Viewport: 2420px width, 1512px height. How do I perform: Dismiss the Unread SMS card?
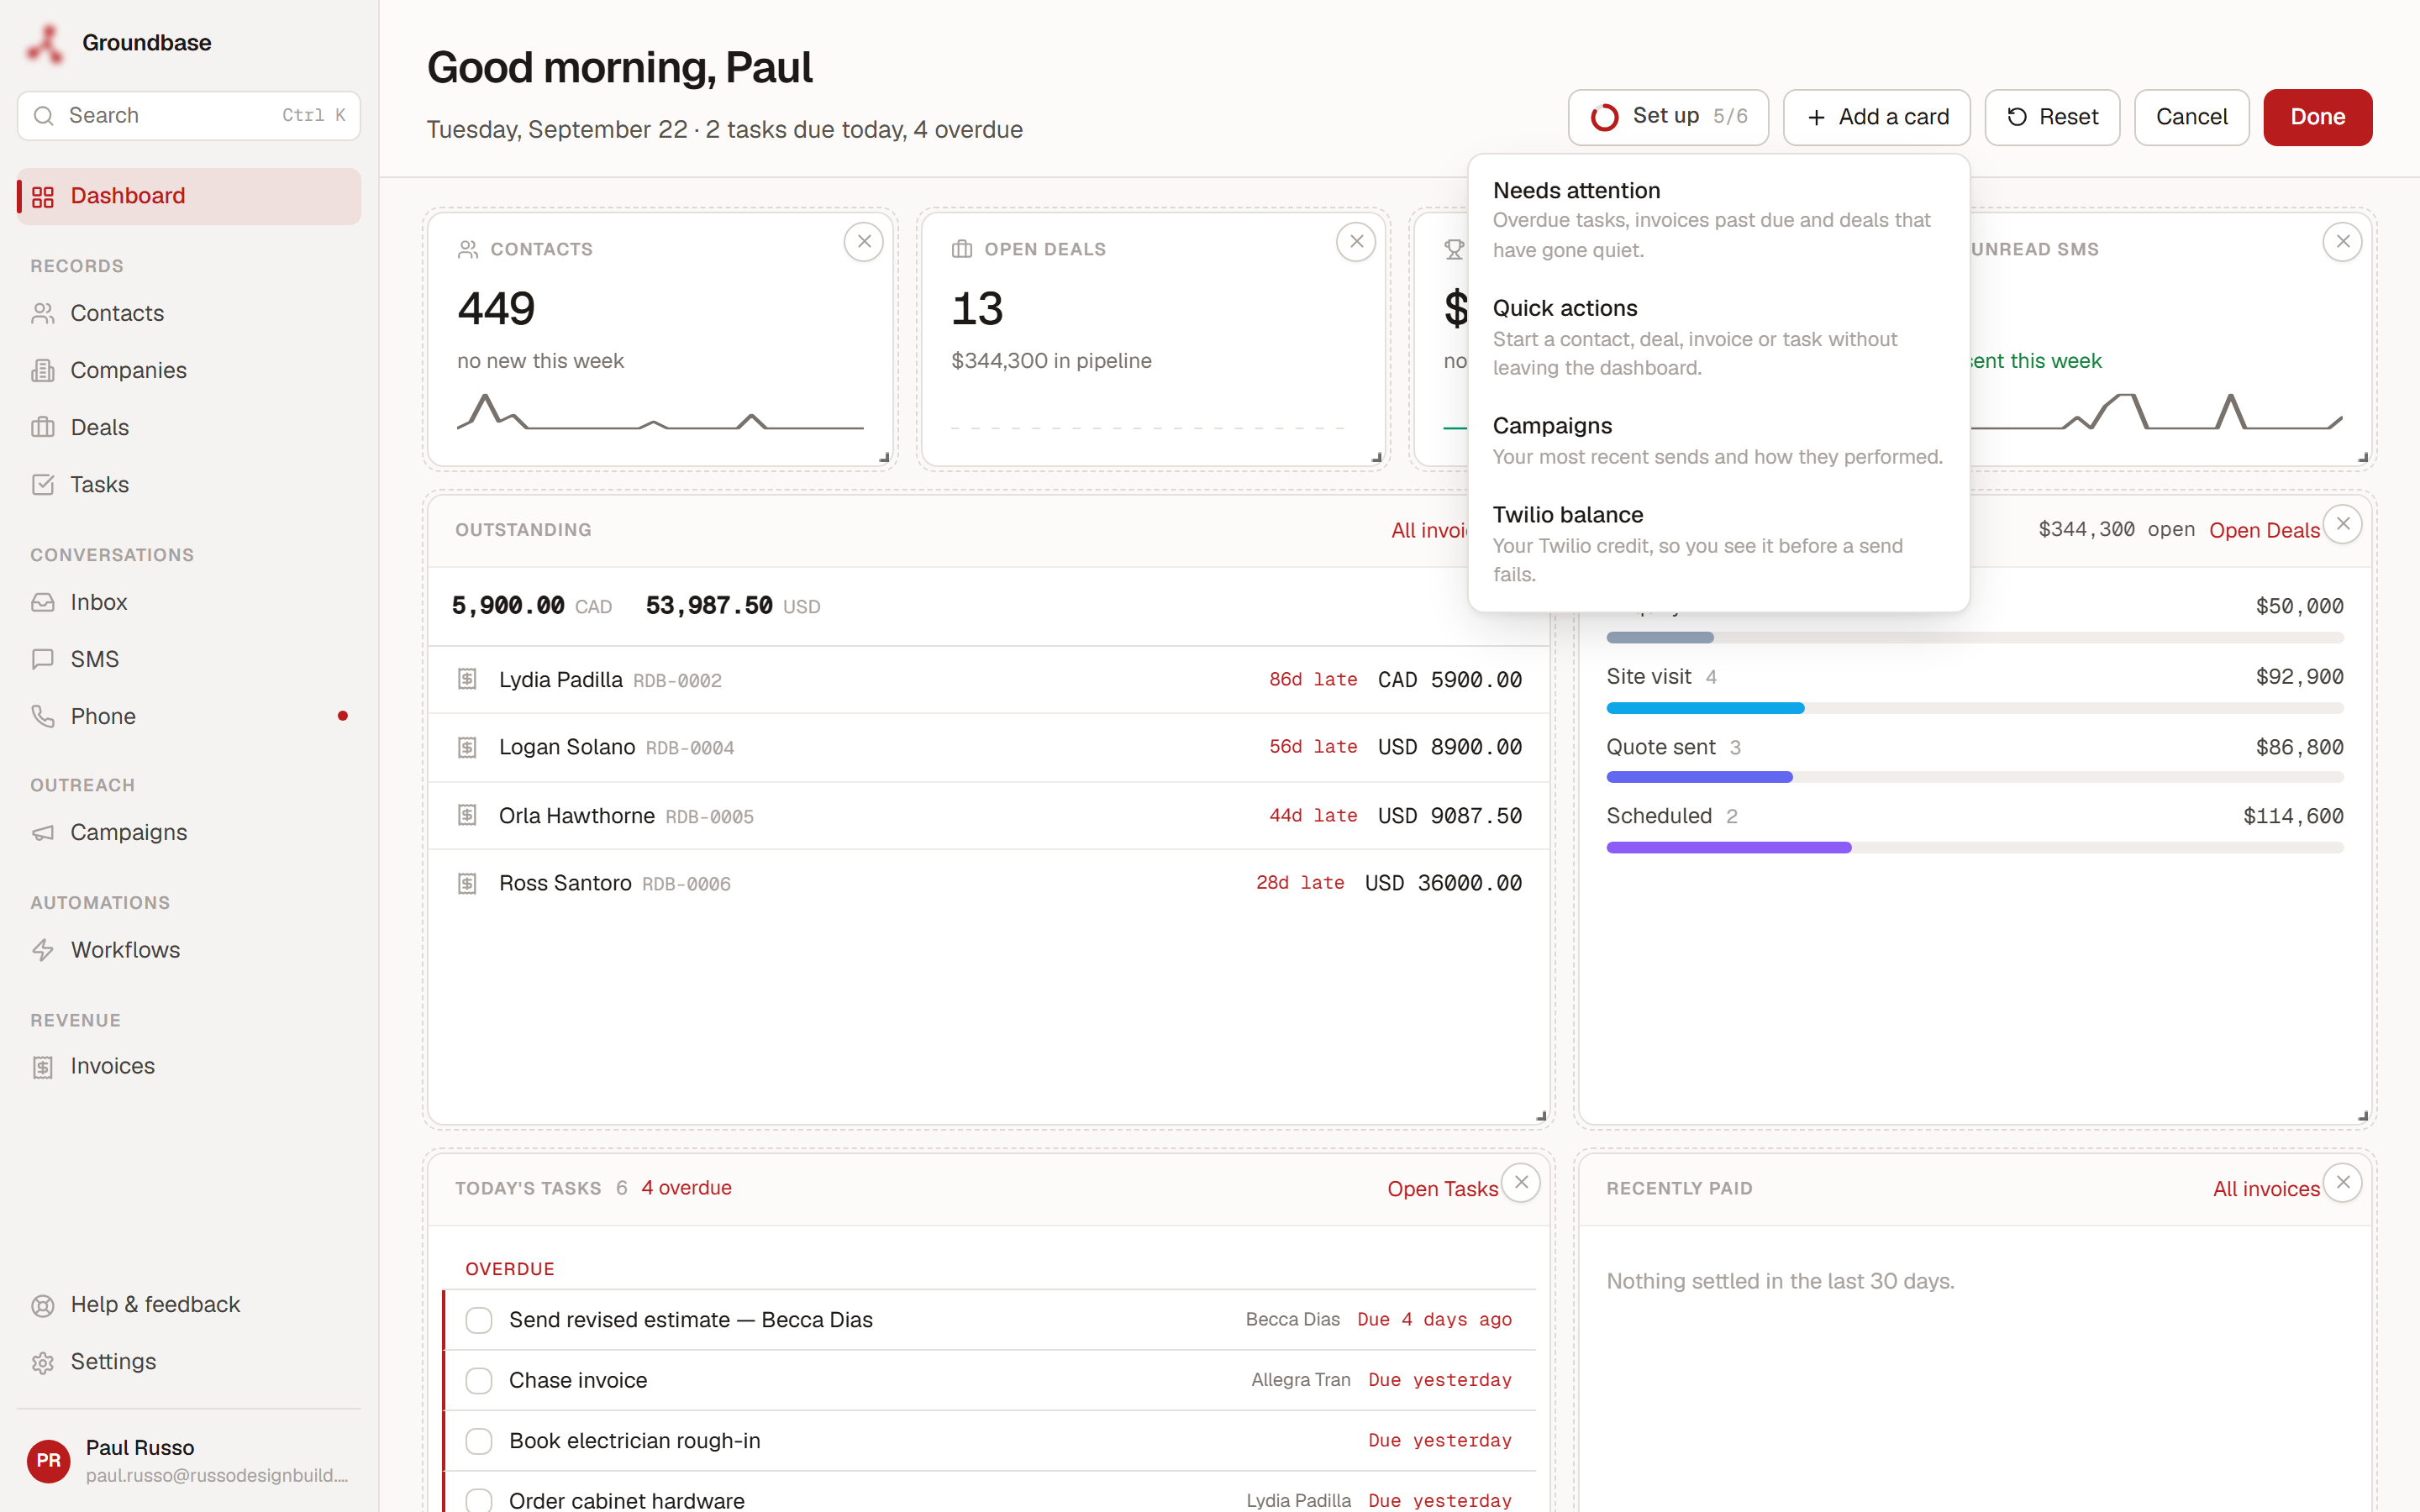[2342, 242]
